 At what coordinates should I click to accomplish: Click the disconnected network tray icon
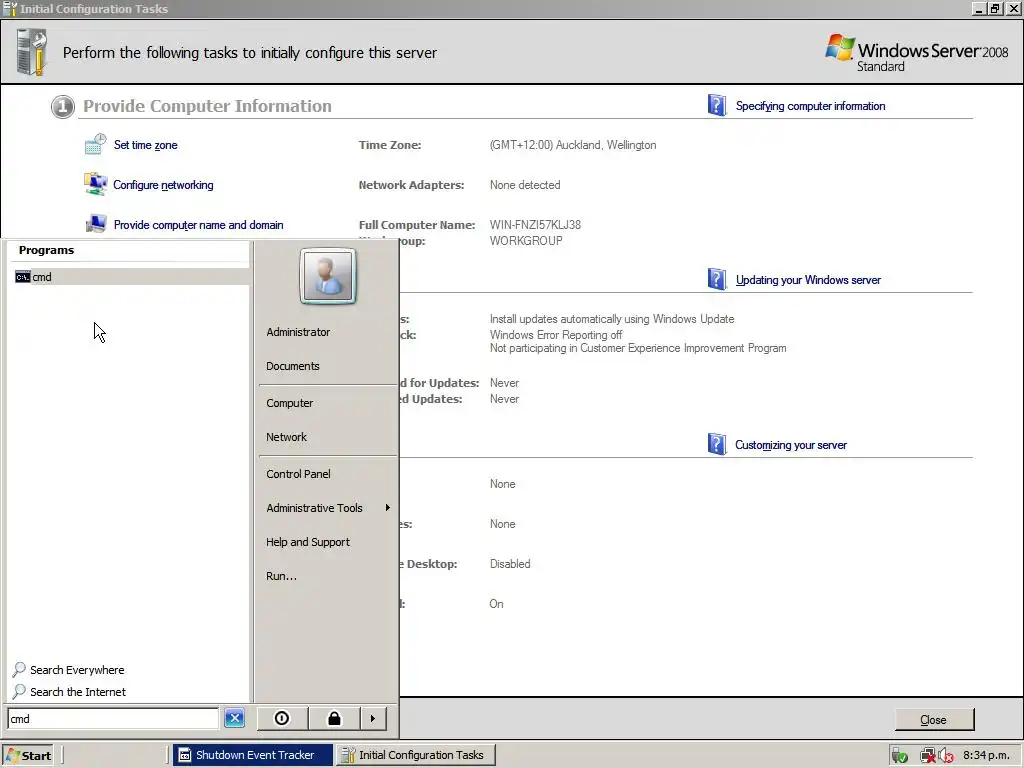point(928,756)
